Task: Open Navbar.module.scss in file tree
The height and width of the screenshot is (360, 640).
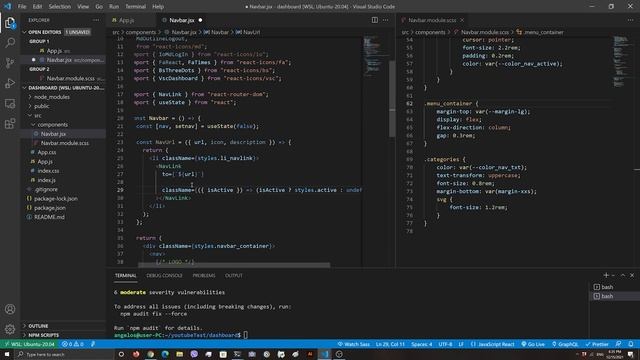Action: pos(63,143)
